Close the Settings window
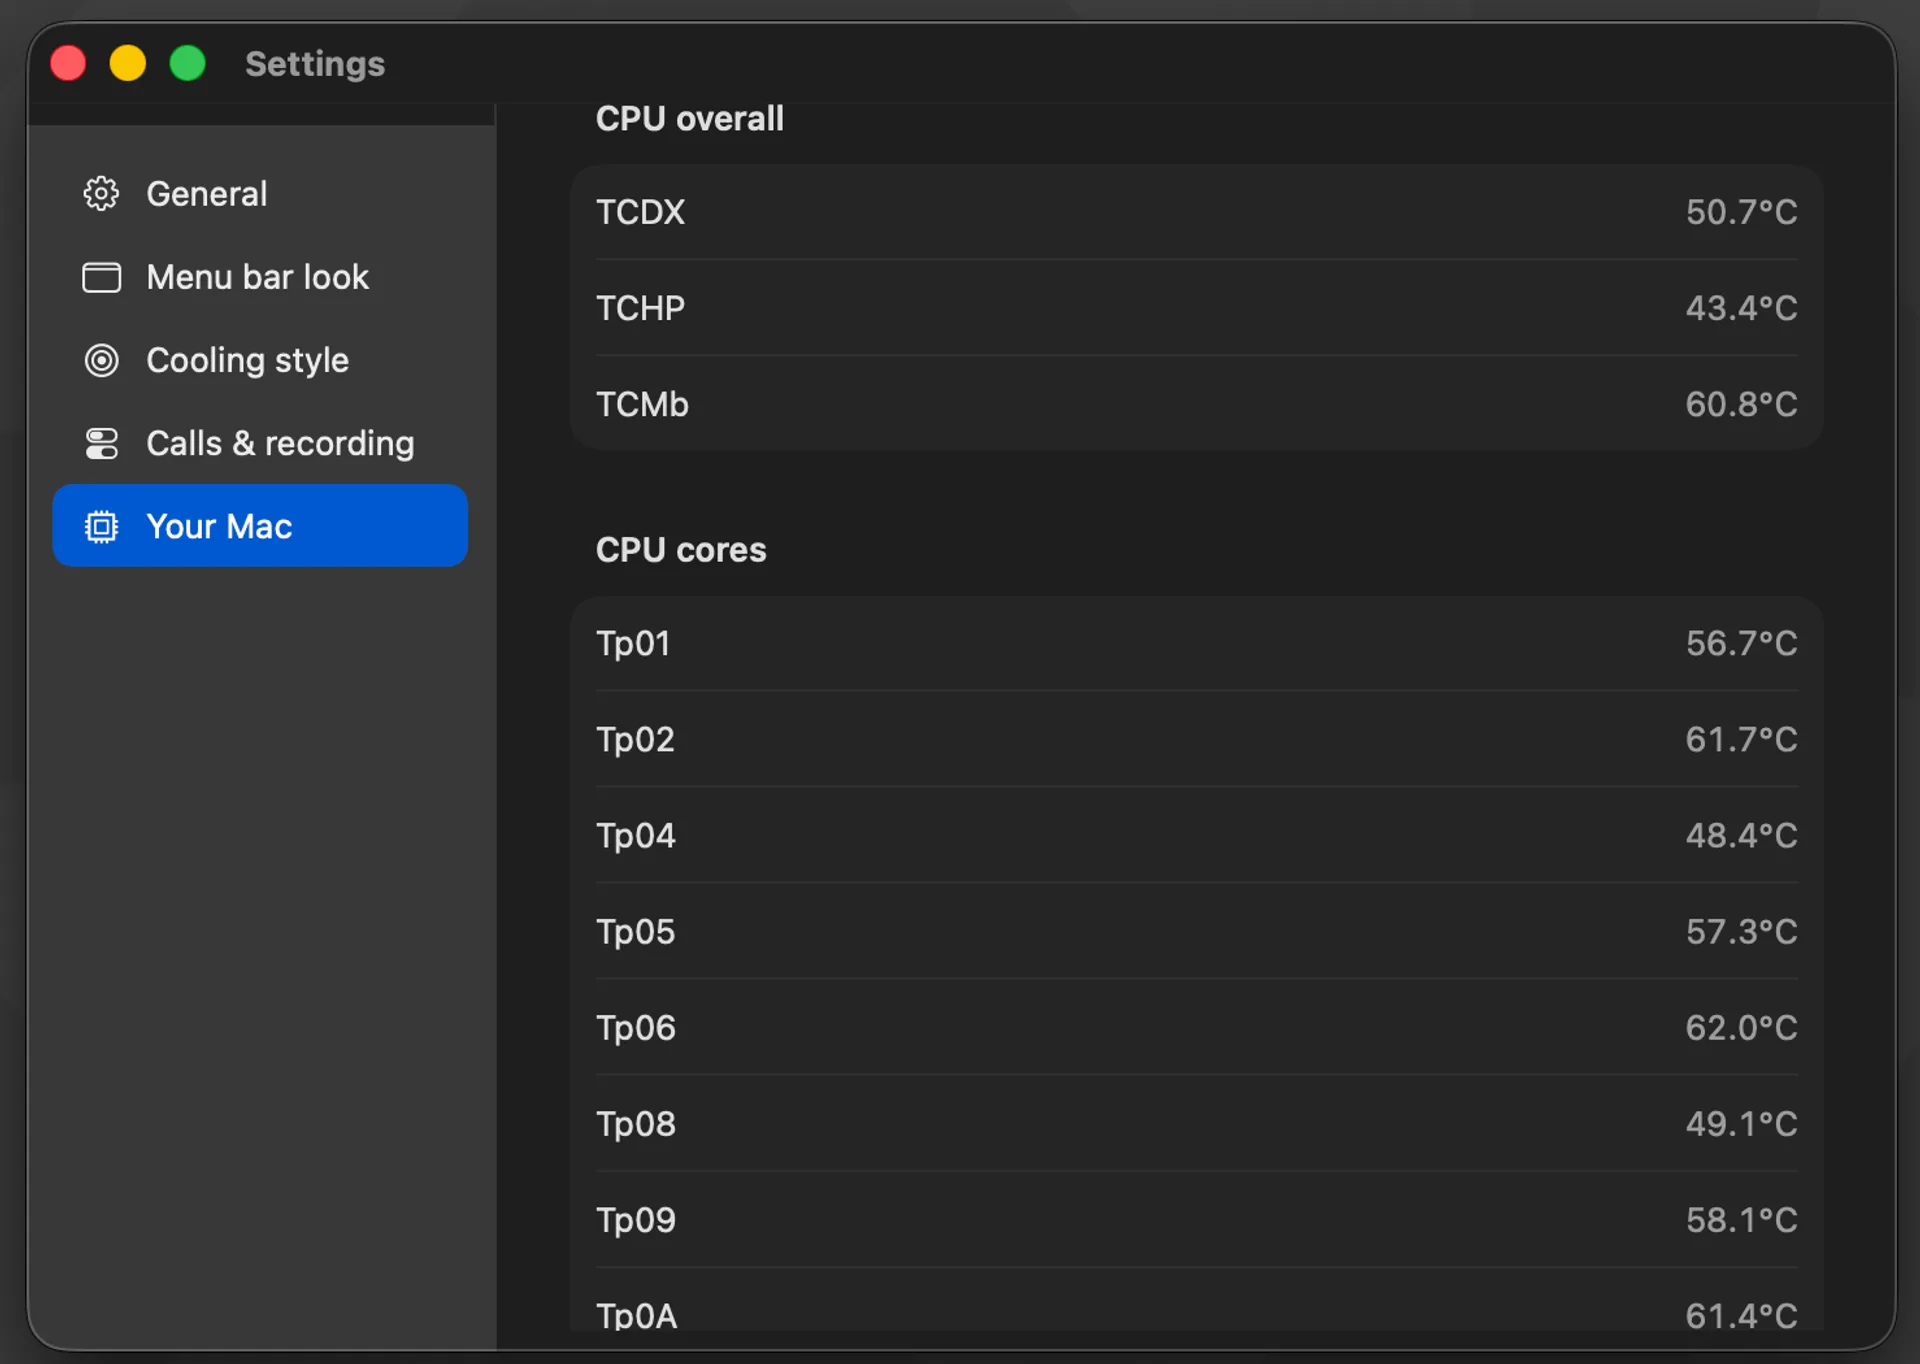 [x=68, y=63]
